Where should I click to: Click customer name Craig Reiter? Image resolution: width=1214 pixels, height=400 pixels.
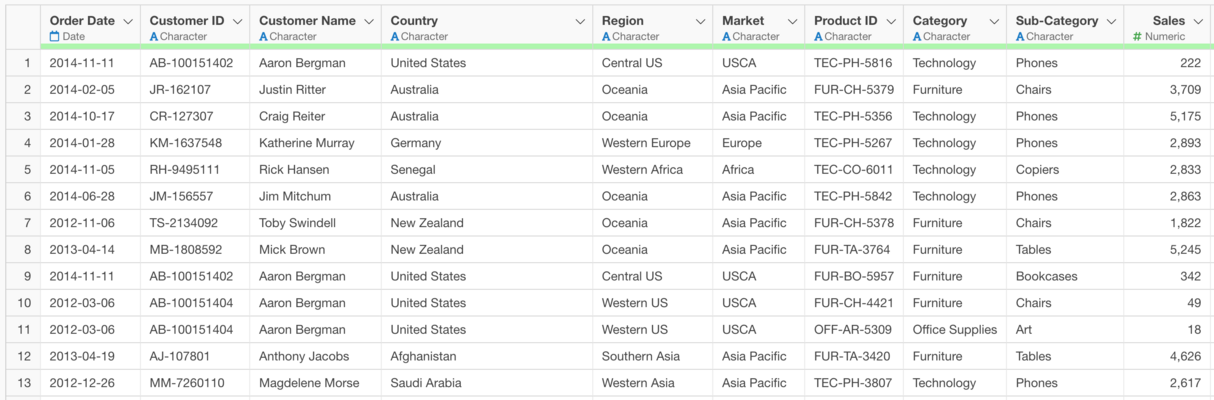(292, 116)
